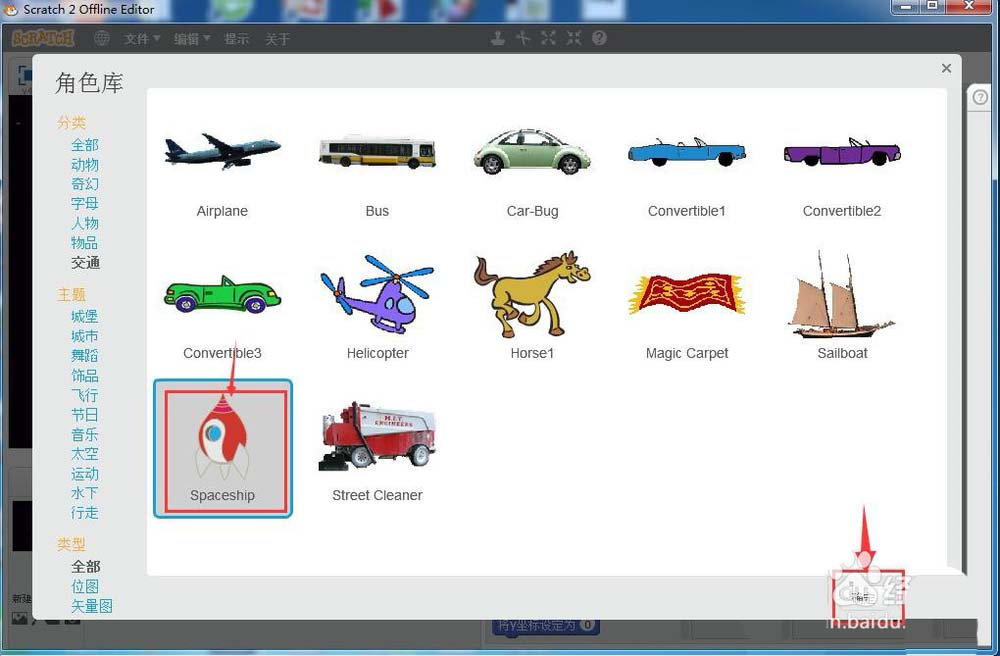Pick the blue Convertible1 sprite
Viewport: 1000px width, 656px height.
click(x=687, y=153)
